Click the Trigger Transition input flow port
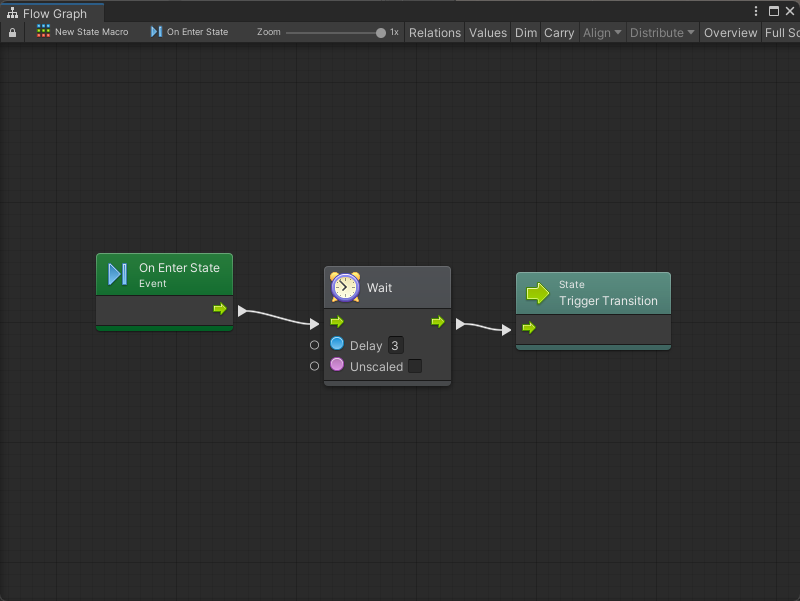This screenshot has height=601, width=800. [529, 328]
